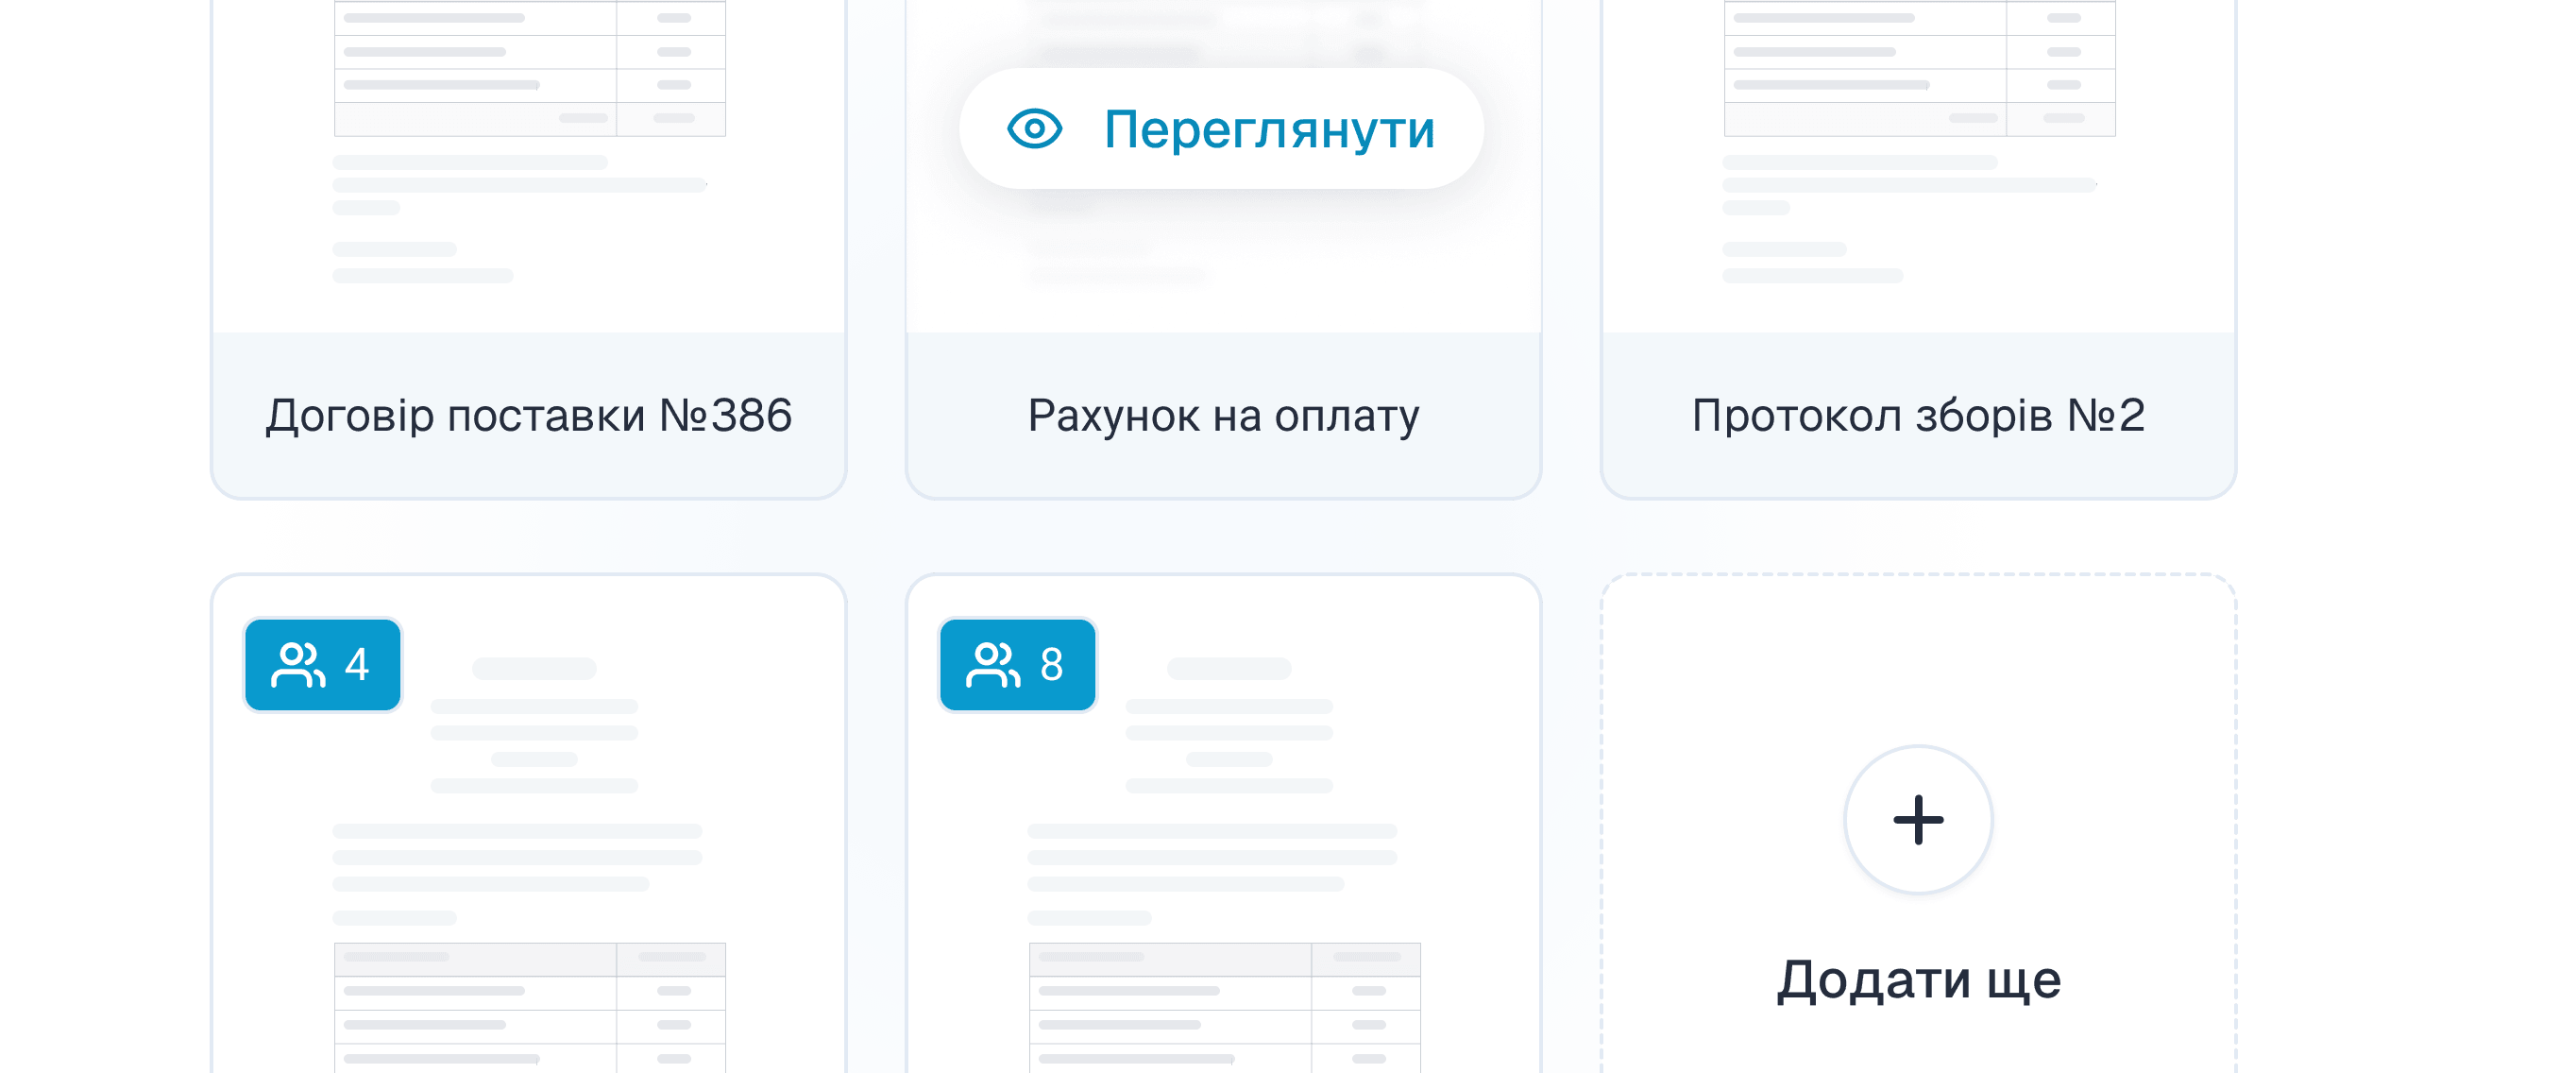Click the Додати ще label
Viewport: 2576px width, 1073px height.
click(1918, 980)
